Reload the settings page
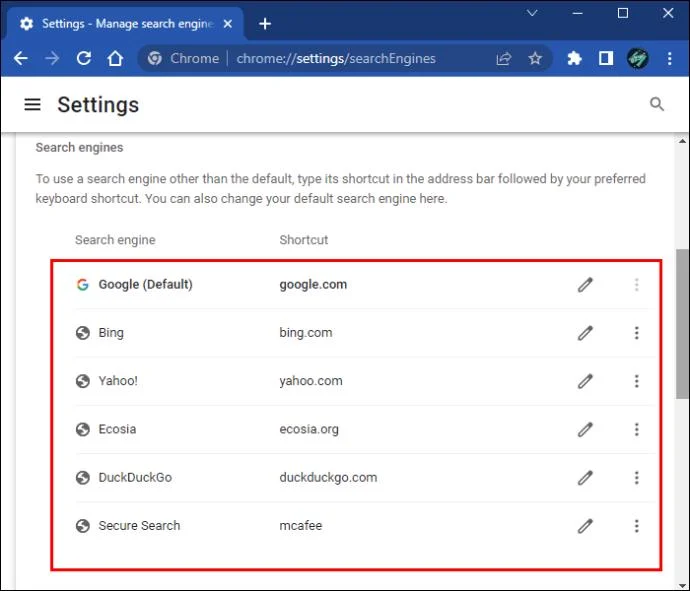The height and width of the screenshot is (591, 690). pyautogui.click(x=84, y=59)
